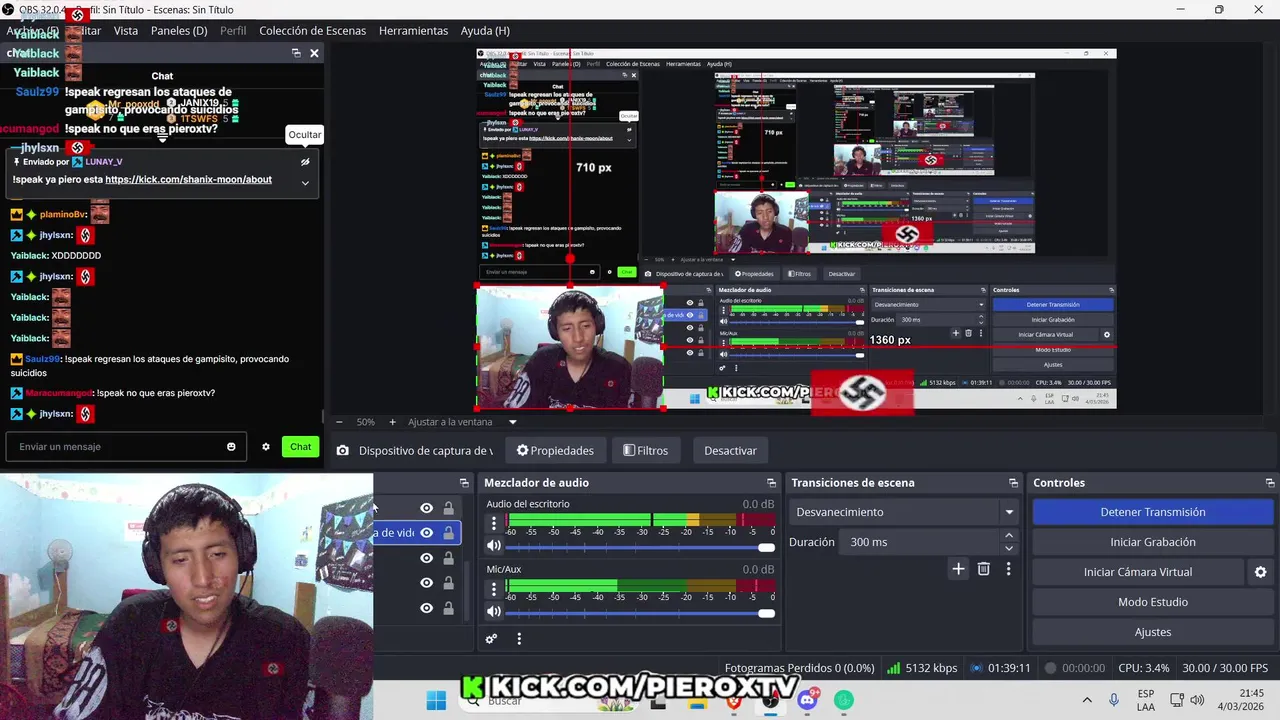Open the audio mixer menu dots
The width and height of the screenshot is (1280, 720).
(x=519, y=639)
